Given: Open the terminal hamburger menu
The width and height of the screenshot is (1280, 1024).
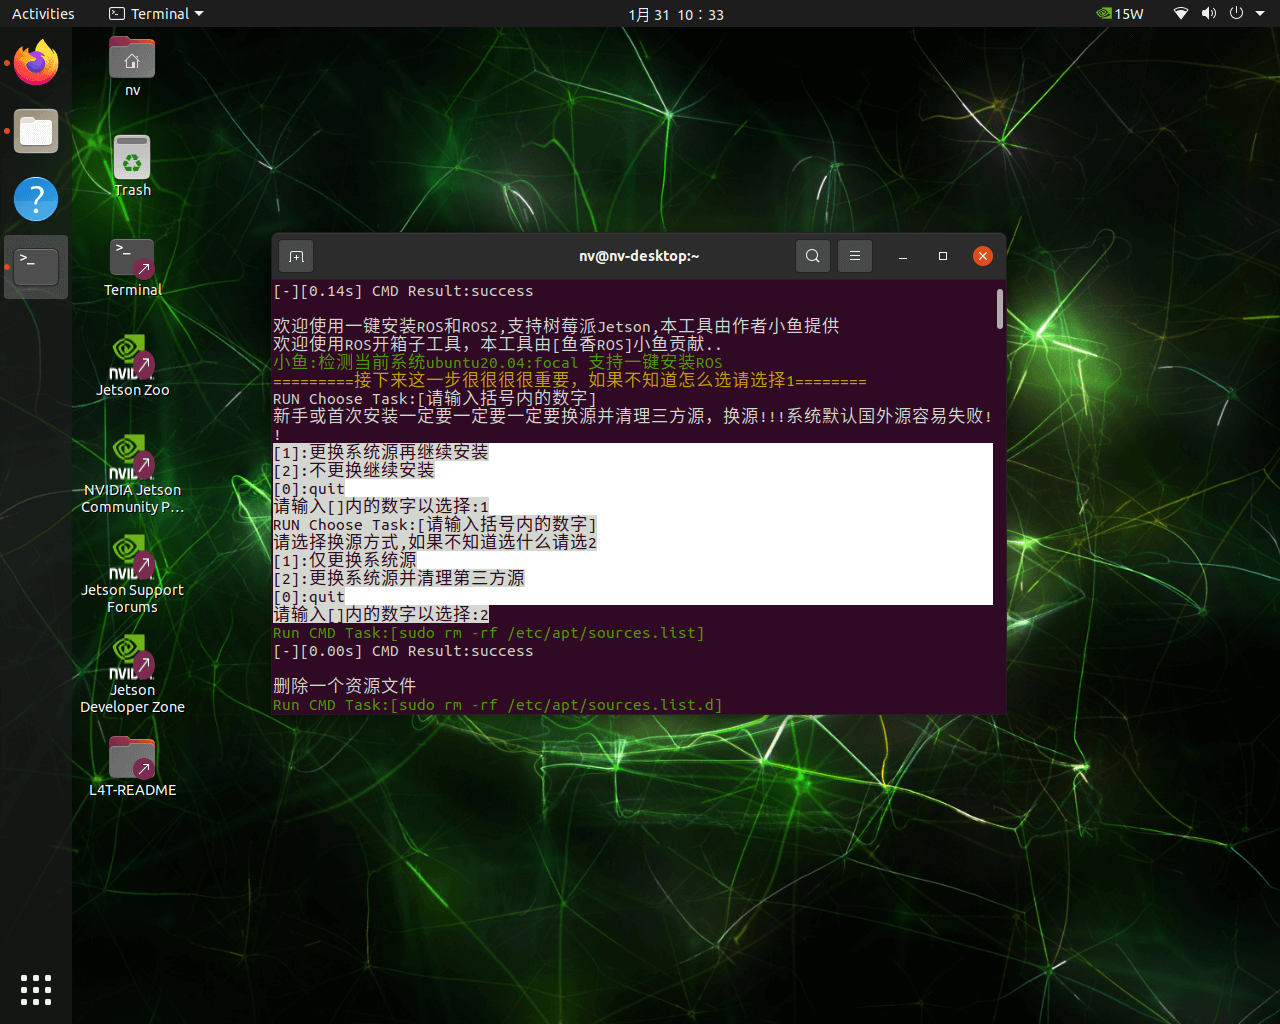Looking at the screenshot, I should [855, 256].
